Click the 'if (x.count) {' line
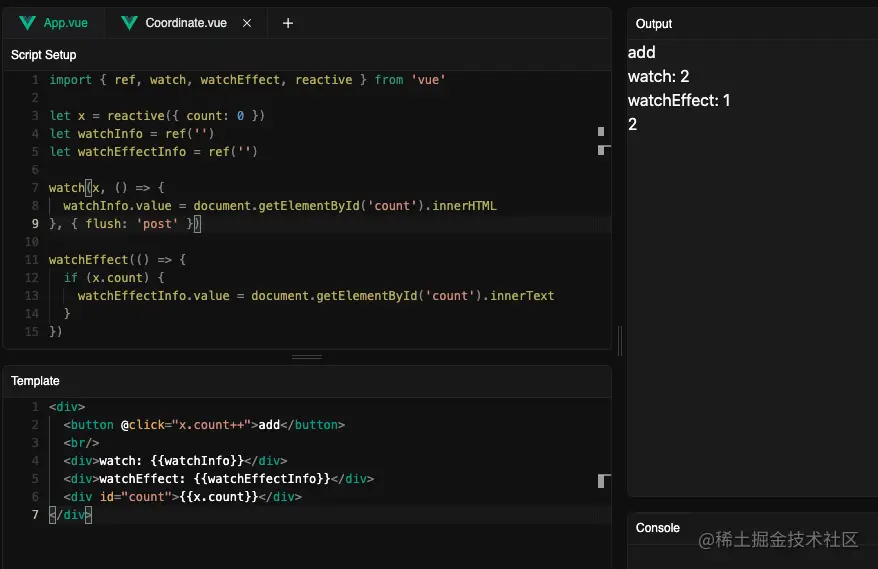The width and height of the screenshot is (878, 569). 114,277
